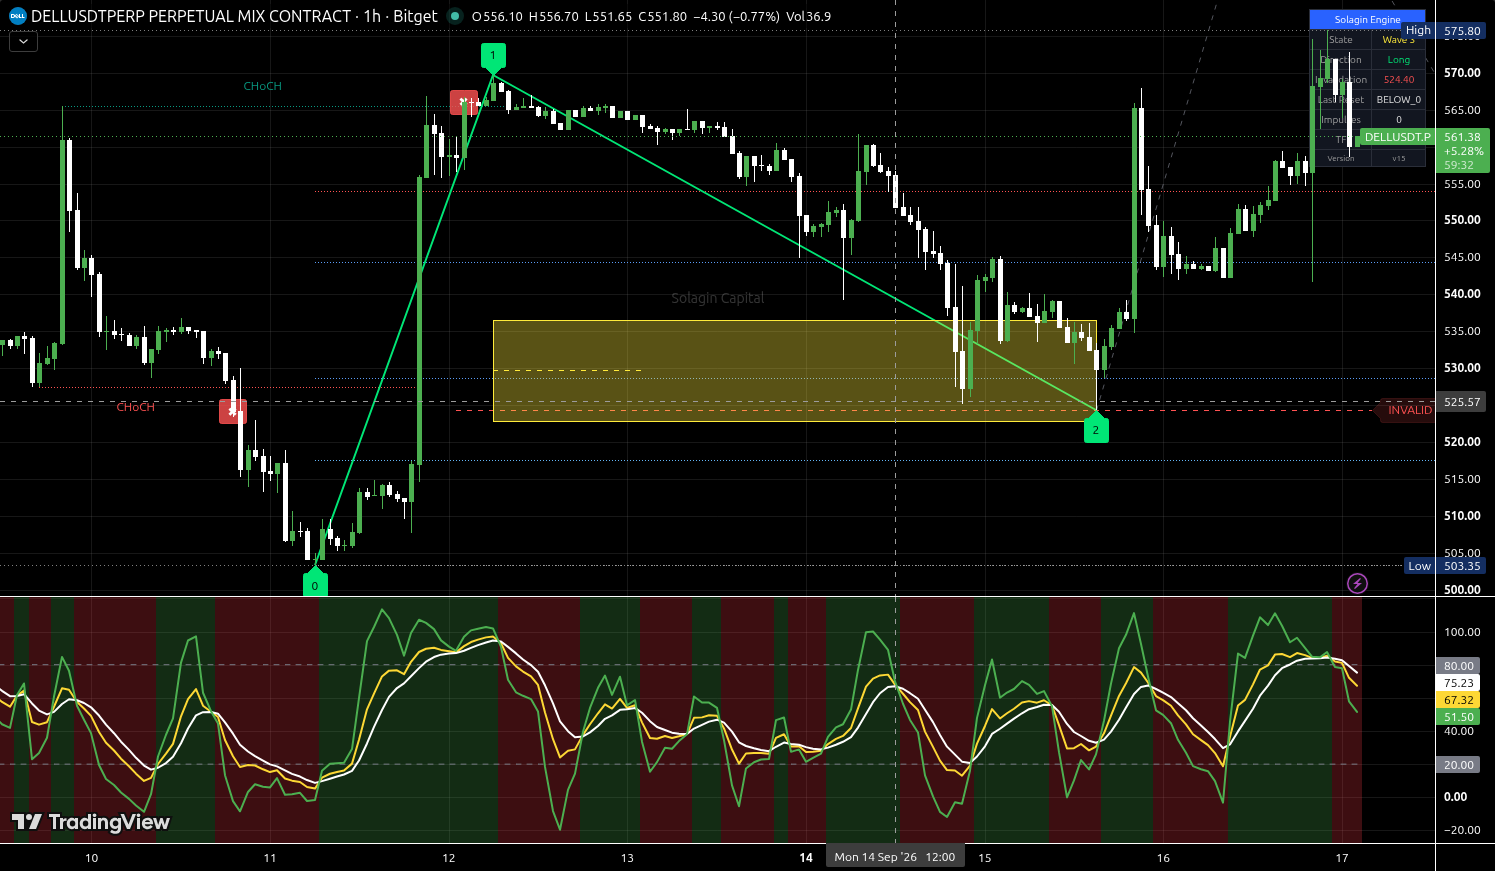Click the red INVALID price label
The width and height of the screenshot is (1495, 871).
pyautogui.click(x=1409, y=410)
